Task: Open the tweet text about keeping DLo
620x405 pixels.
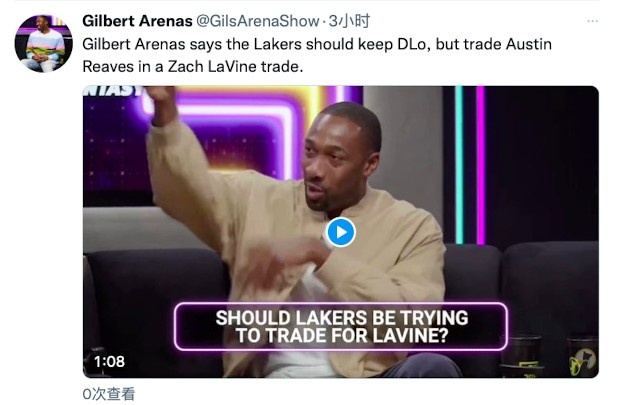Action: tap(317, 55)
